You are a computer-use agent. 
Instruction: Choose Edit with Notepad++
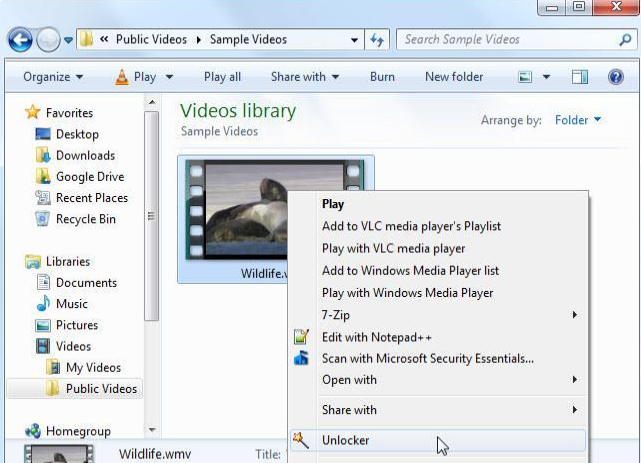(438, 338)
